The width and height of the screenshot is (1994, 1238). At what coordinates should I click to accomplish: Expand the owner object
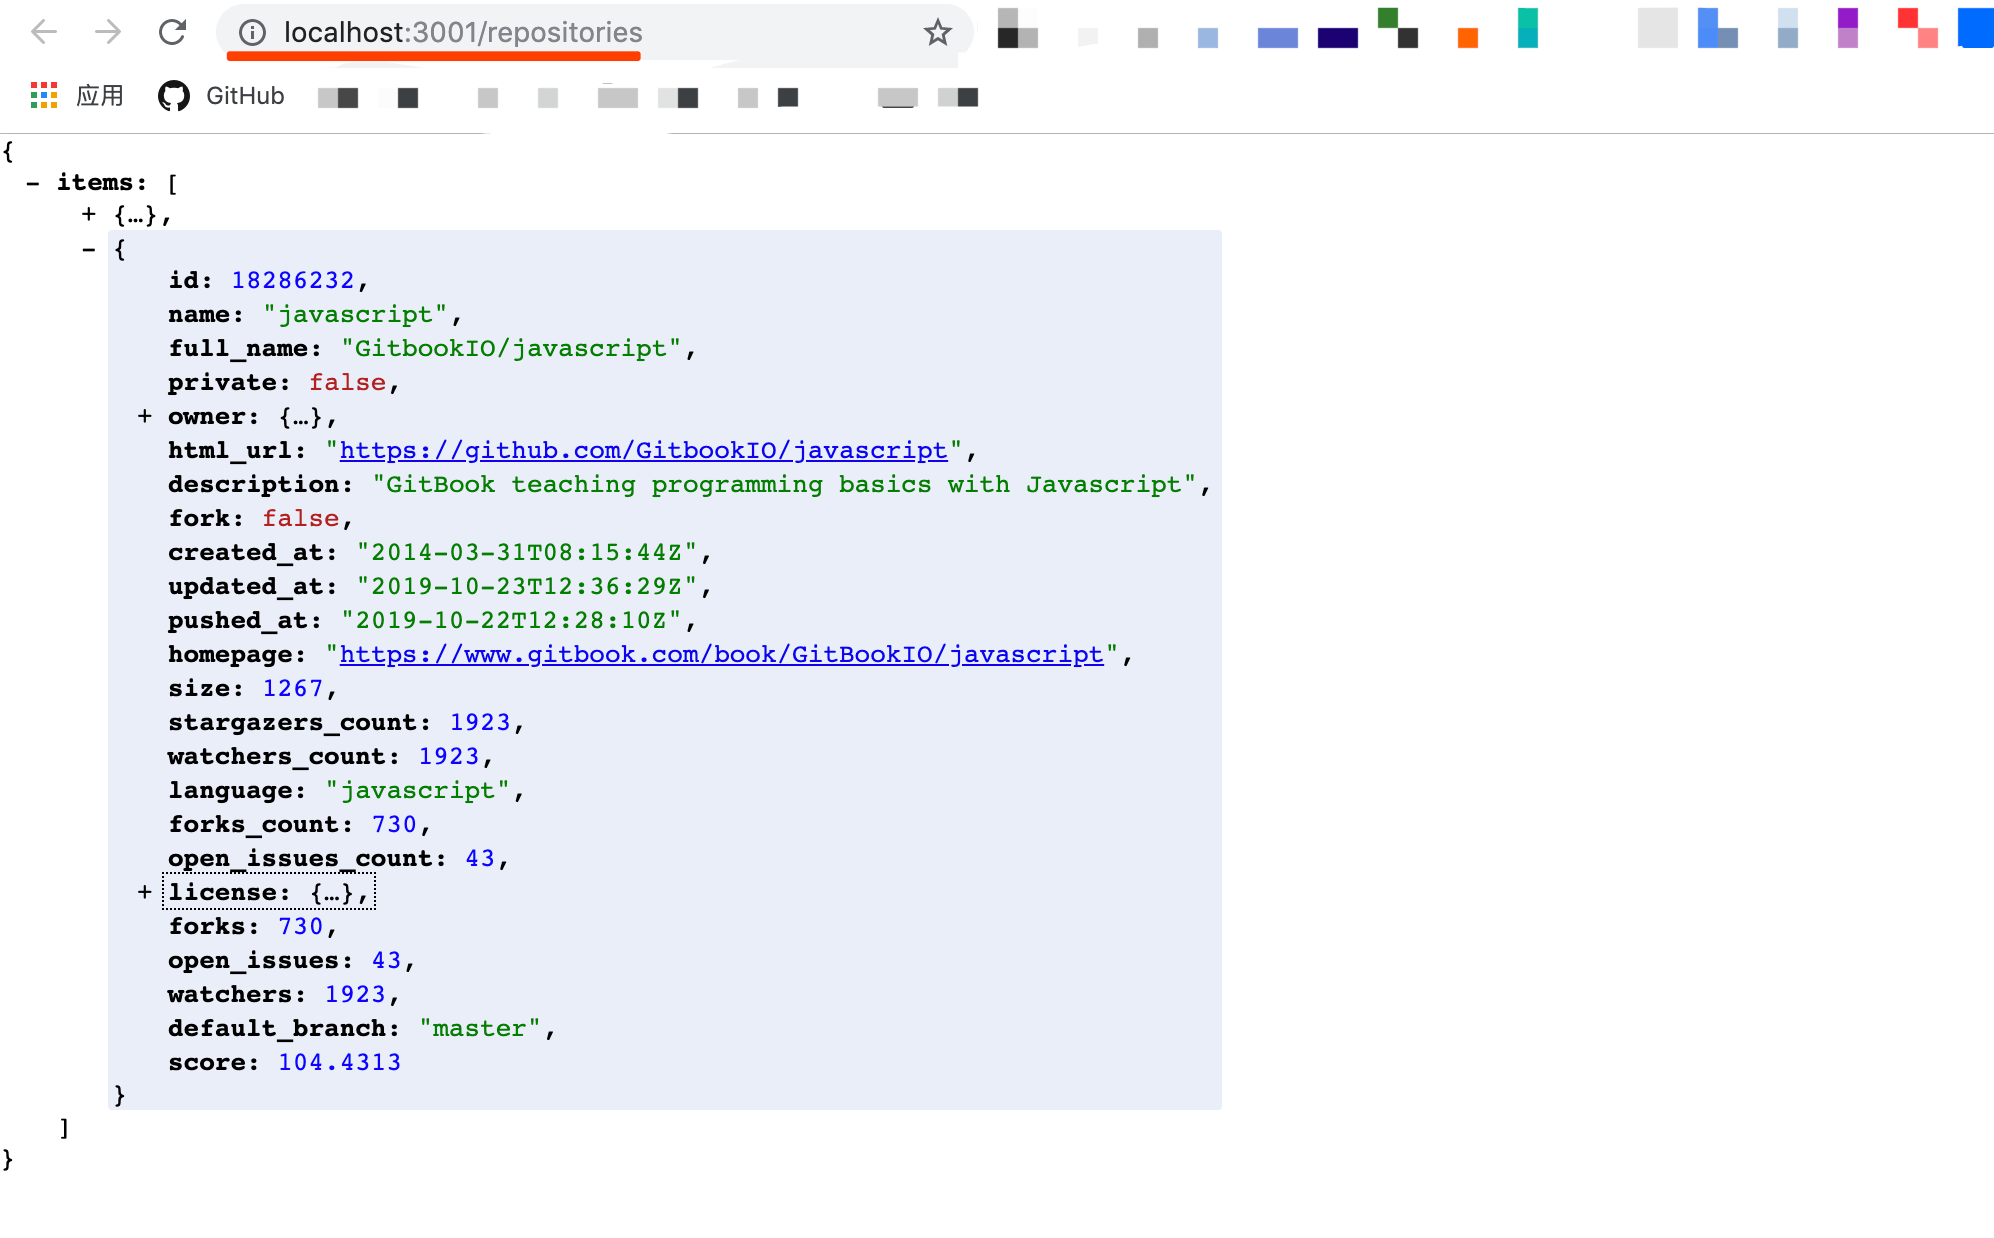145,416
